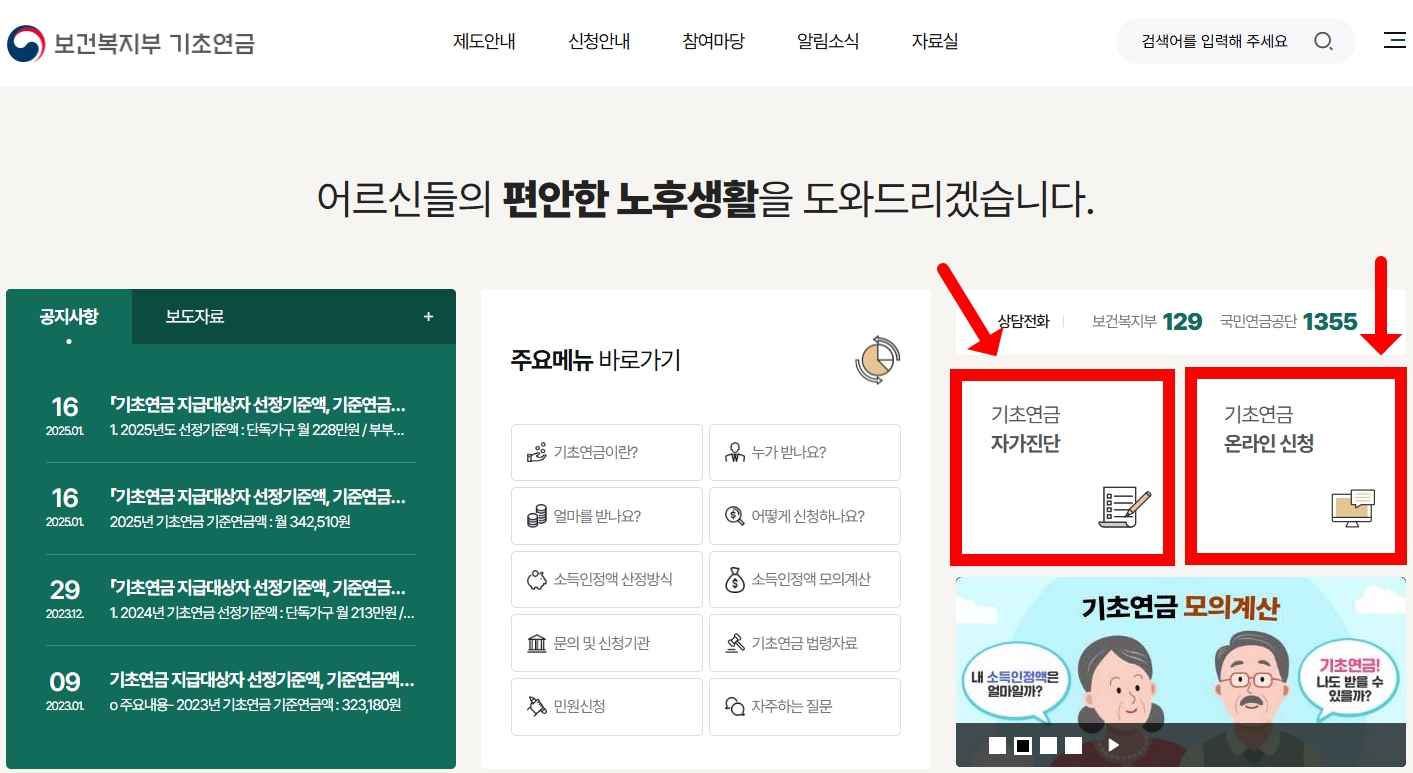Click the 기초연금 법령자료 gavel icon
Viewport: 1413px width, 773px height.
735,643
